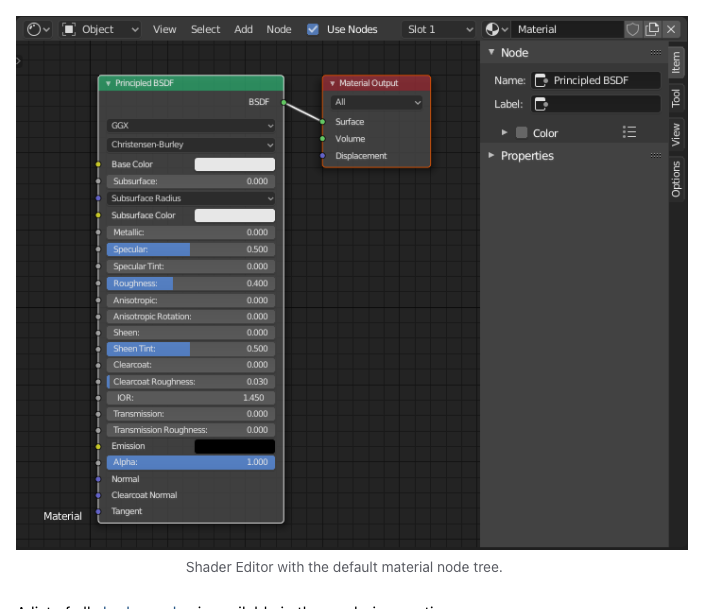Click the Alpha input socket

tap(98, 463)
